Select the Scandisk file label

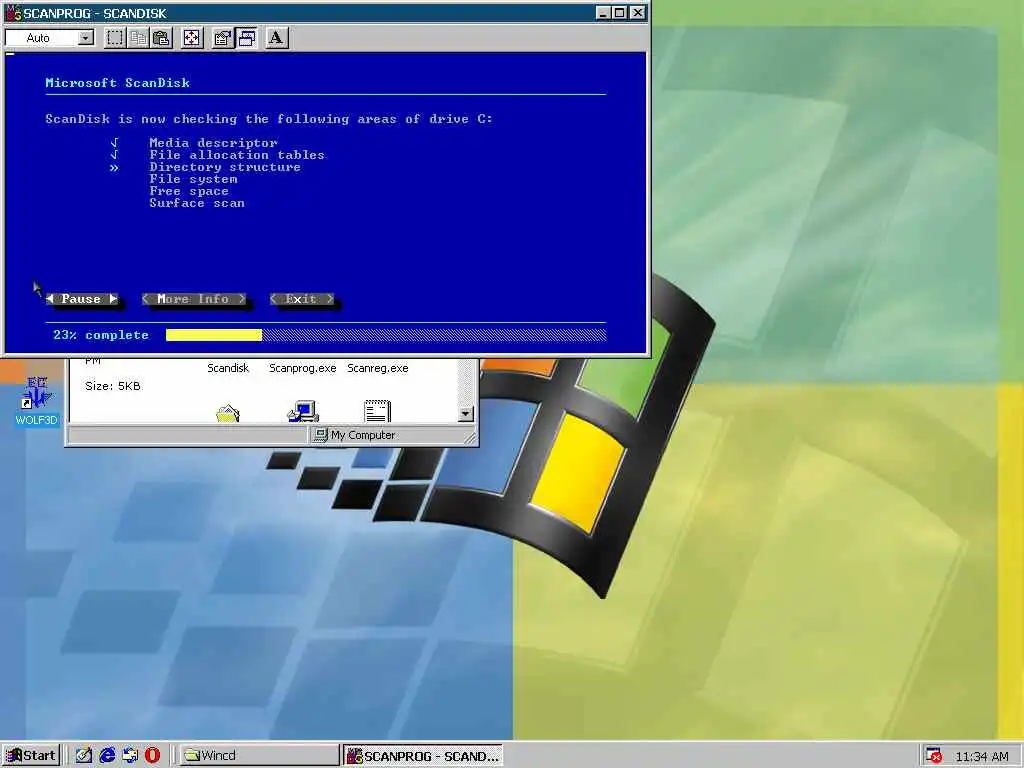click(228, 368)
